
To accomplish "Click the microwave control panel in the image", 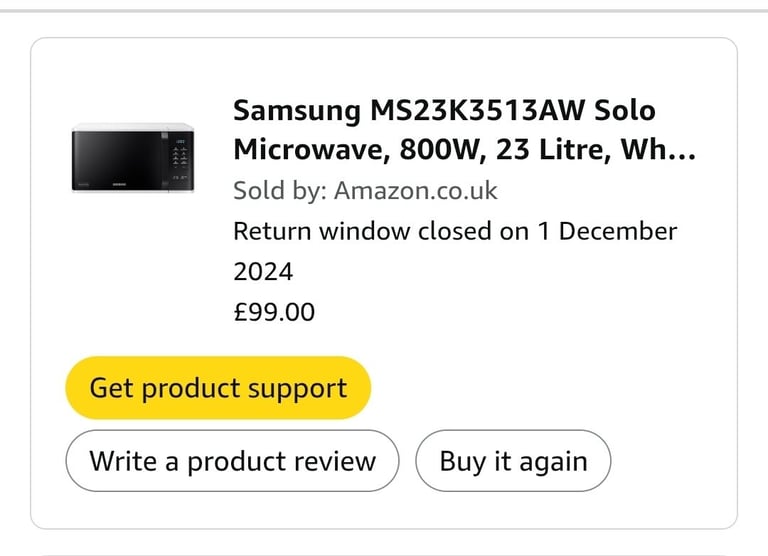I will (x=180, y=160).
